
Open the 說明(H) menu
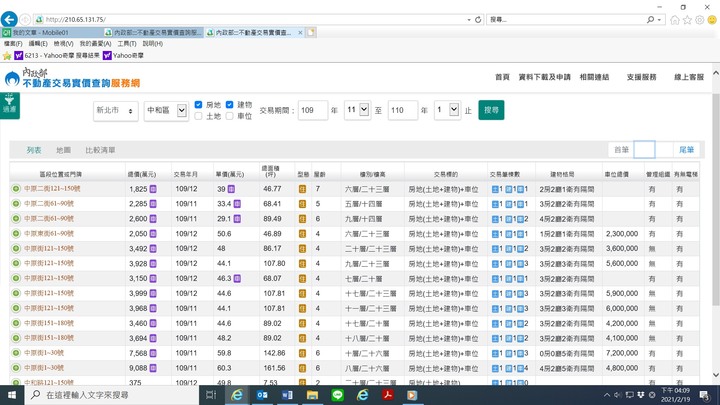[x=153, y=44]
